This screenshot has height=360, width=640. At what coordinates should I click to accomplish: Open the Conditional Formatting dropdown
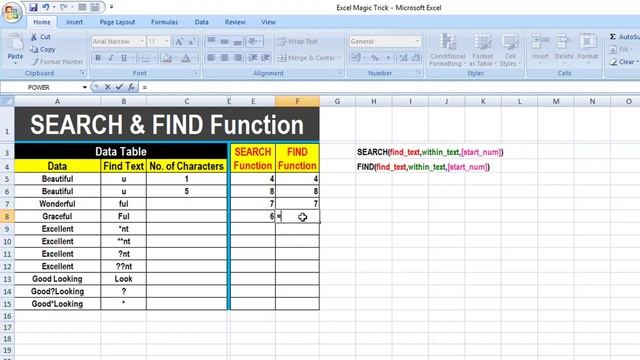tap(447, 50)
